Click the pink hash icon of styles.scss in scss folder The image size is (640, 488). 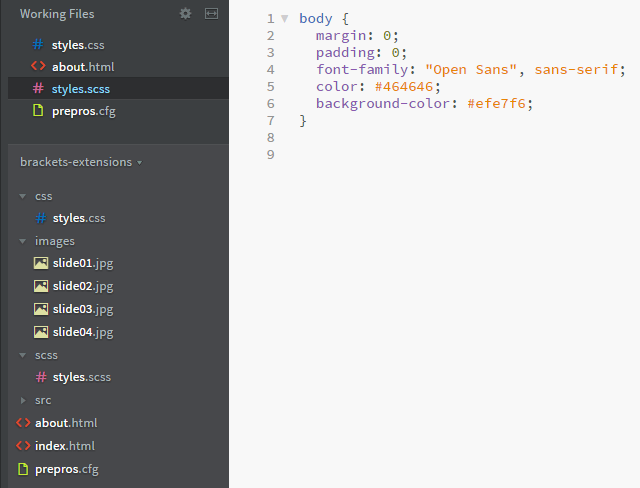(41, 377)
